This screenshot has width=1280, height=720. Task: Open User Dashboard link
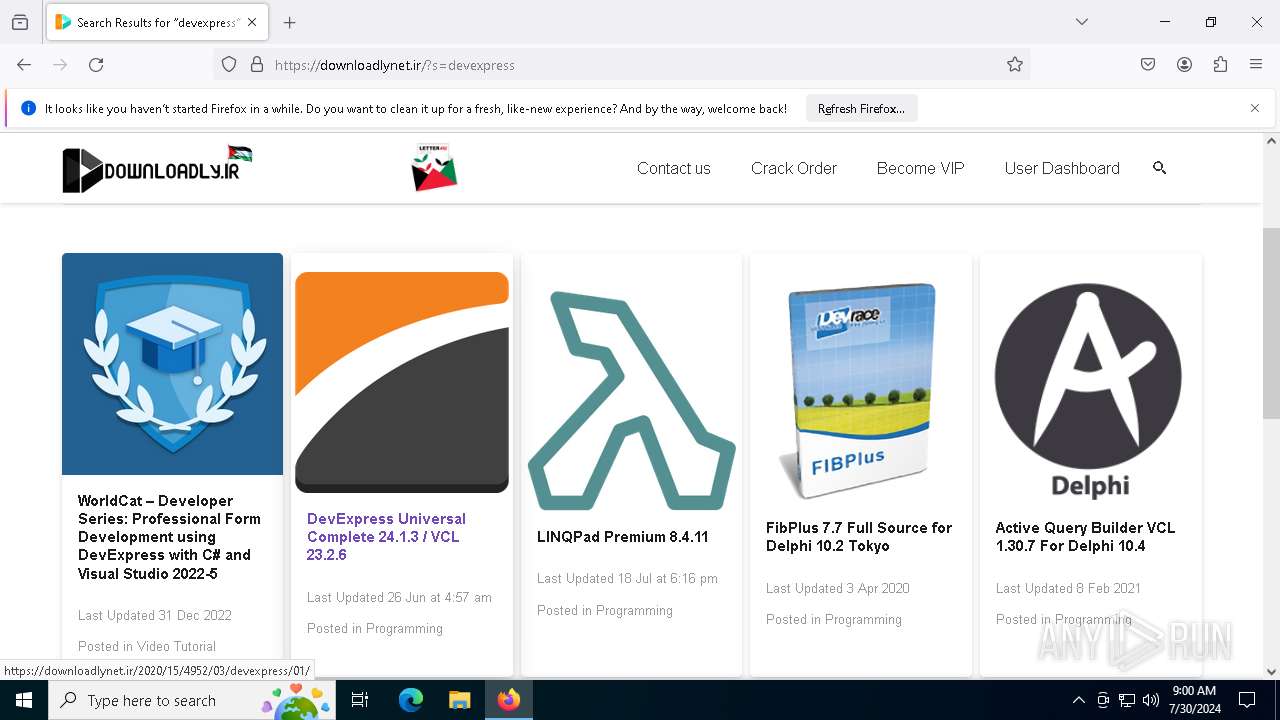click(1062, 168)
